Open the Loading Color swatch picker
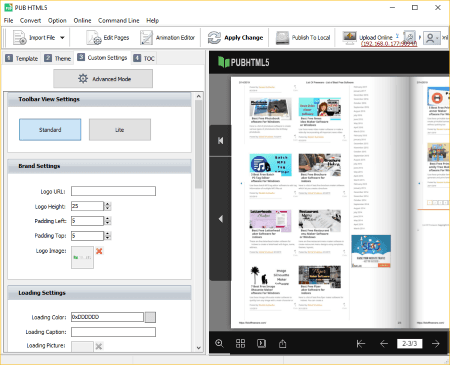Viewport: 450px width, 365px height. tap(150, 317)
